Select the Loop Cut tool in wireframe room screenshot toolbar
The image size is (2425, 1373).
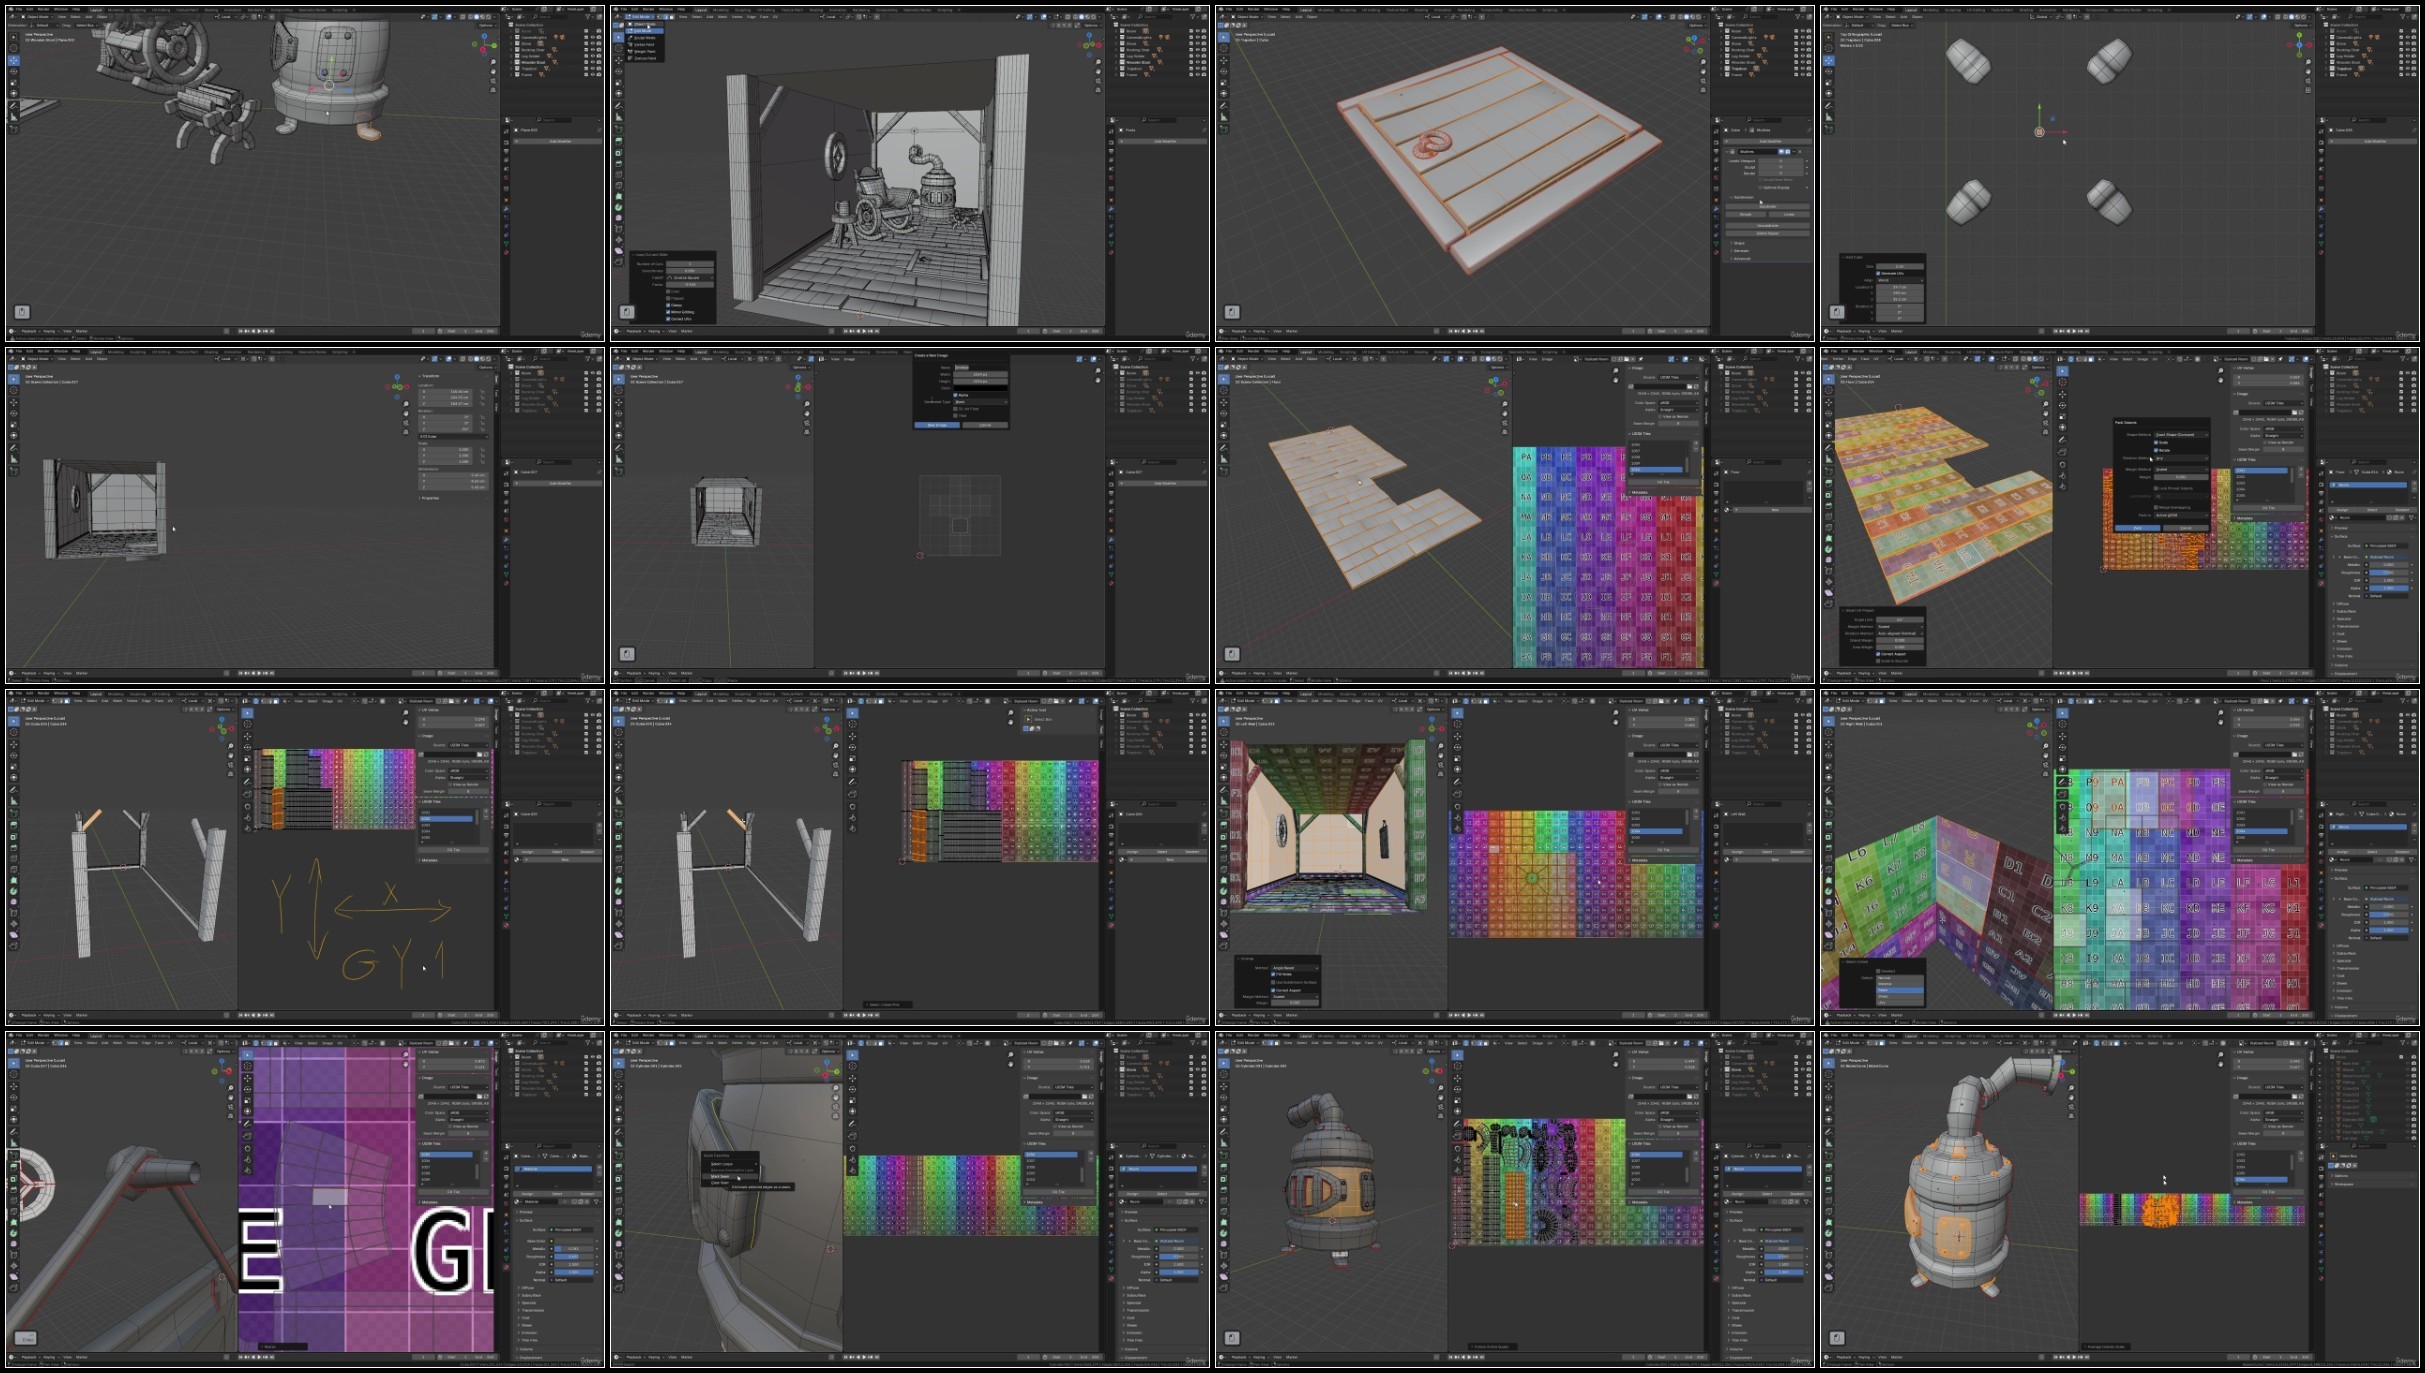coord(619,174)
